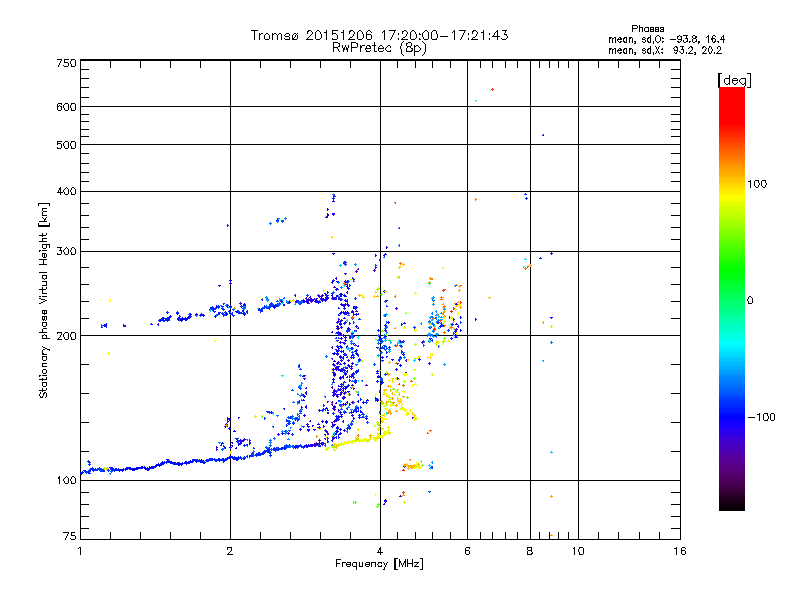Click the y-axis tick label '500'
The height and width of the screenshot is (600, 800).
[x=66, y=145]
